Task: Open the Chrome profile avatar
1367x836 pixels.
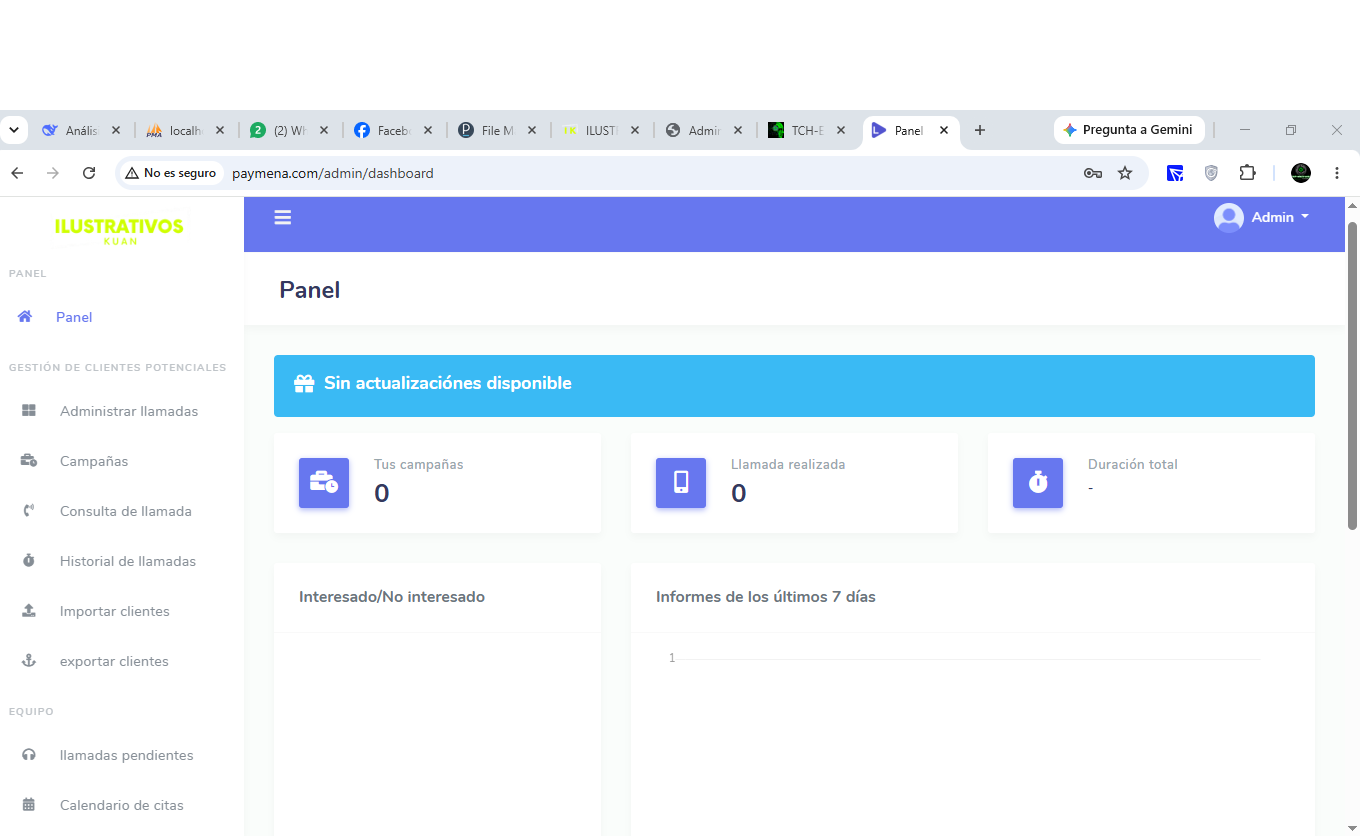Action: [x=1301, y=173]
